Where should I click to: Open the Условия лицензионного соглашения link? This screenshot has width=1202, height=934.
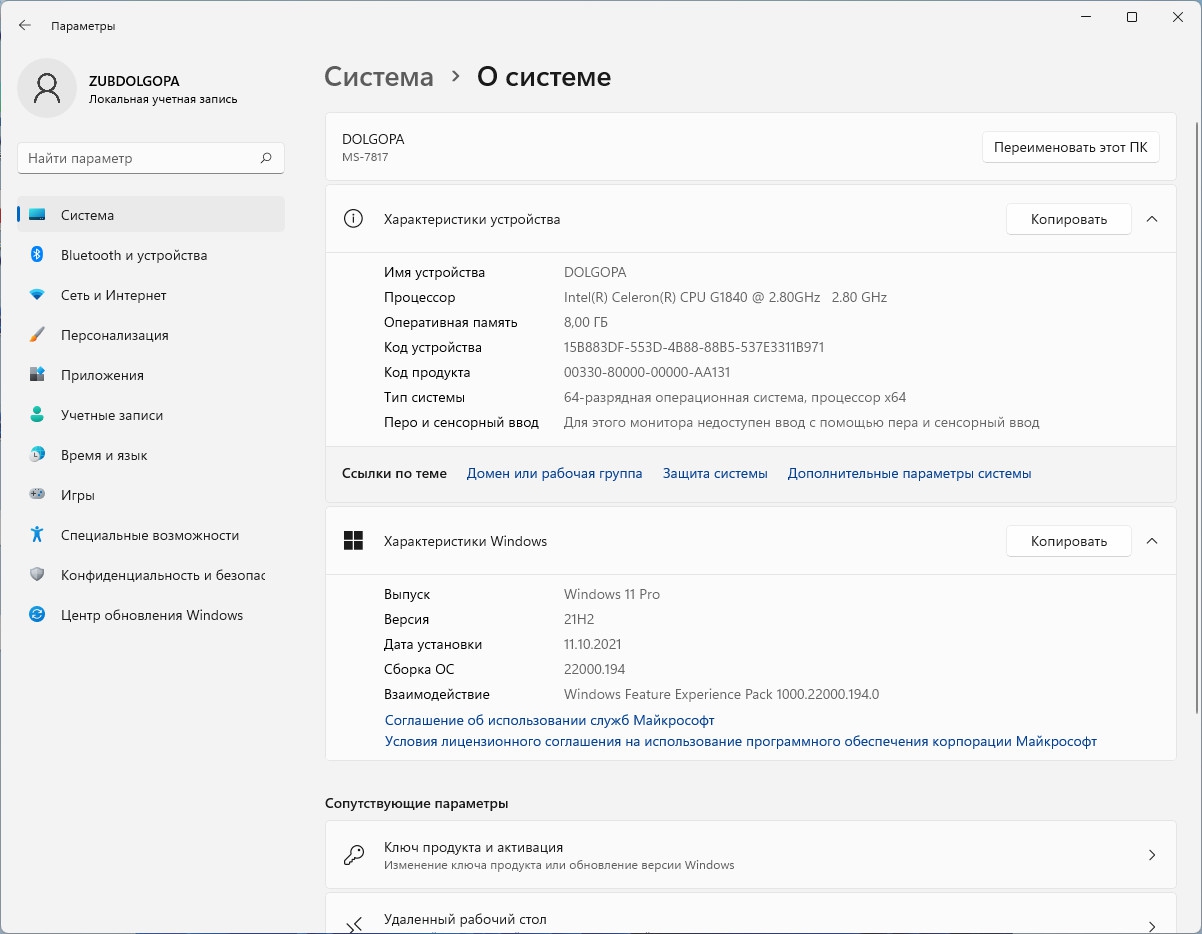[x=741, y=741]
